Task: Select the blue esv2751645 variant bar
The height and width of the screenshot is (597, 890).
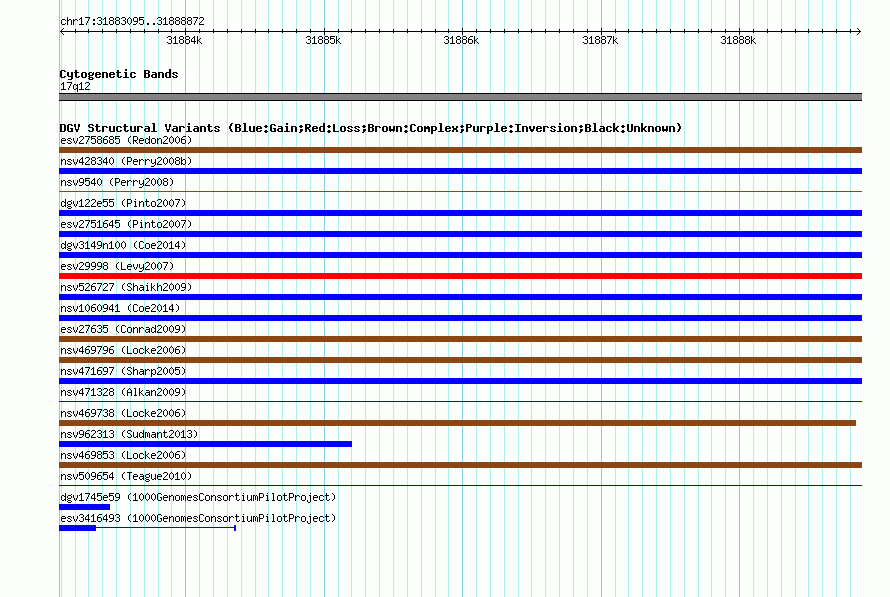Action: 460,234
